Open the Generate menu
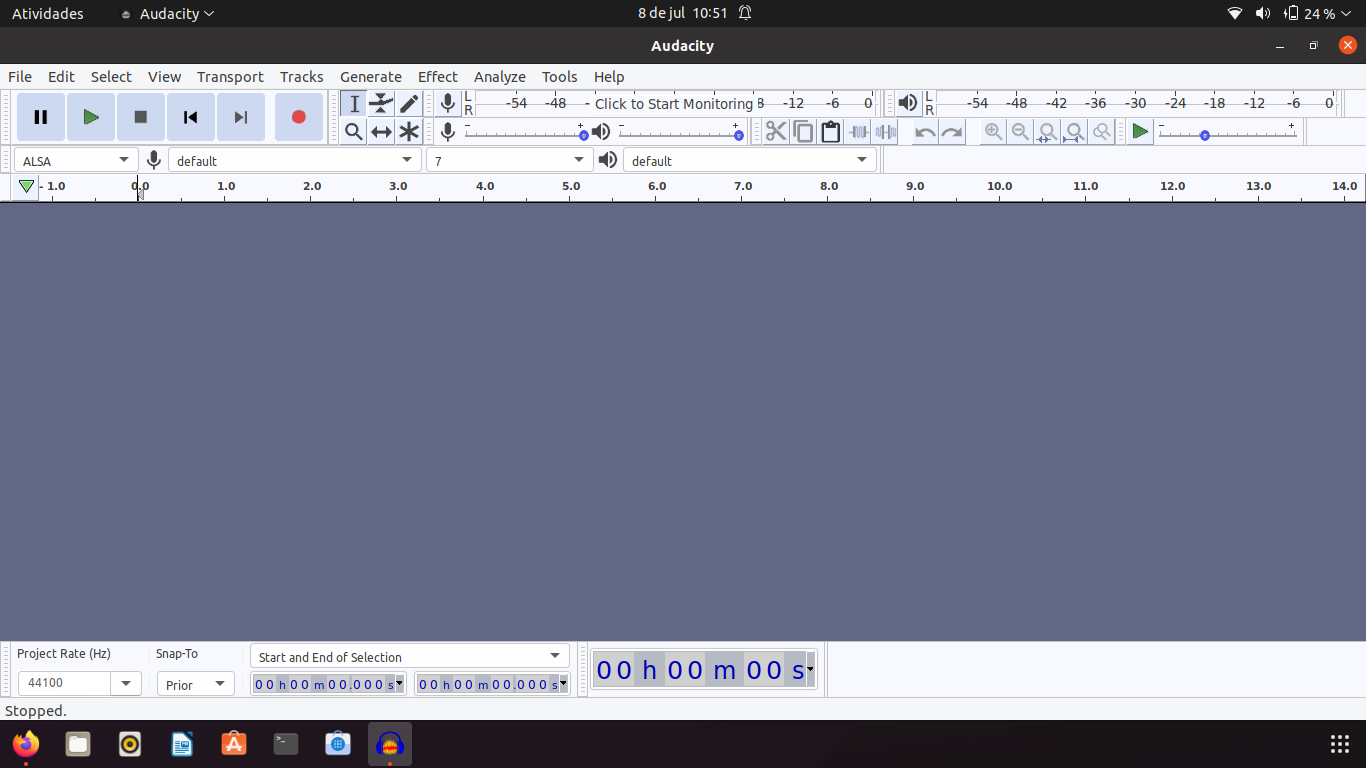The image size is (1366, 768). 370,77
